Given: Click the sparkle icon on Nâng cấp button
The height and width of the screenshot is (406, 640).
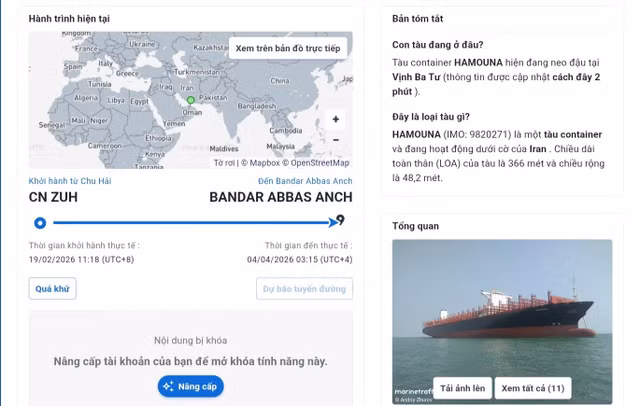Looking at the screenshot, I should 168,386.
